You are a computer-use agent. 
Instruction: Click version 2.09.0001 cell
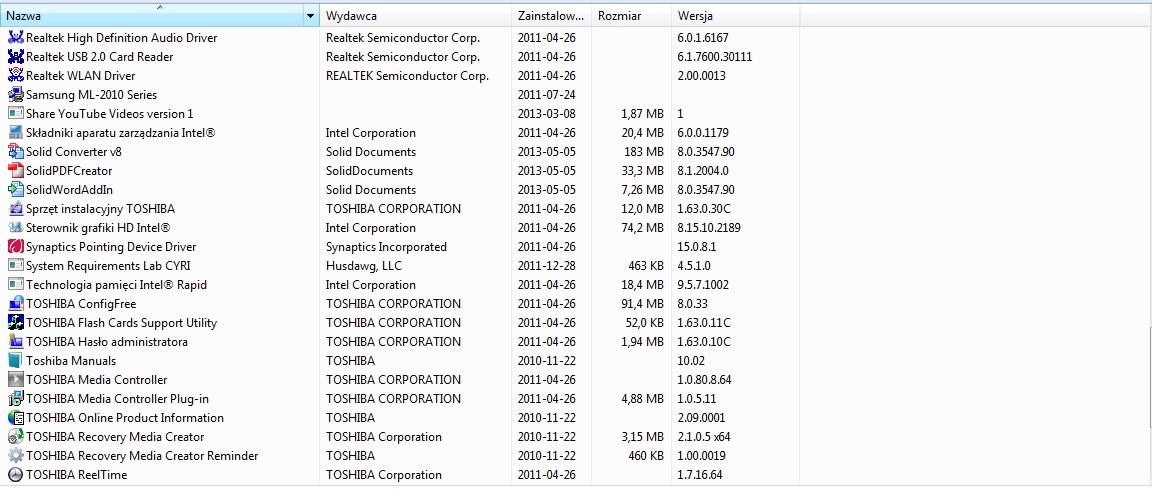click(701, 418)
